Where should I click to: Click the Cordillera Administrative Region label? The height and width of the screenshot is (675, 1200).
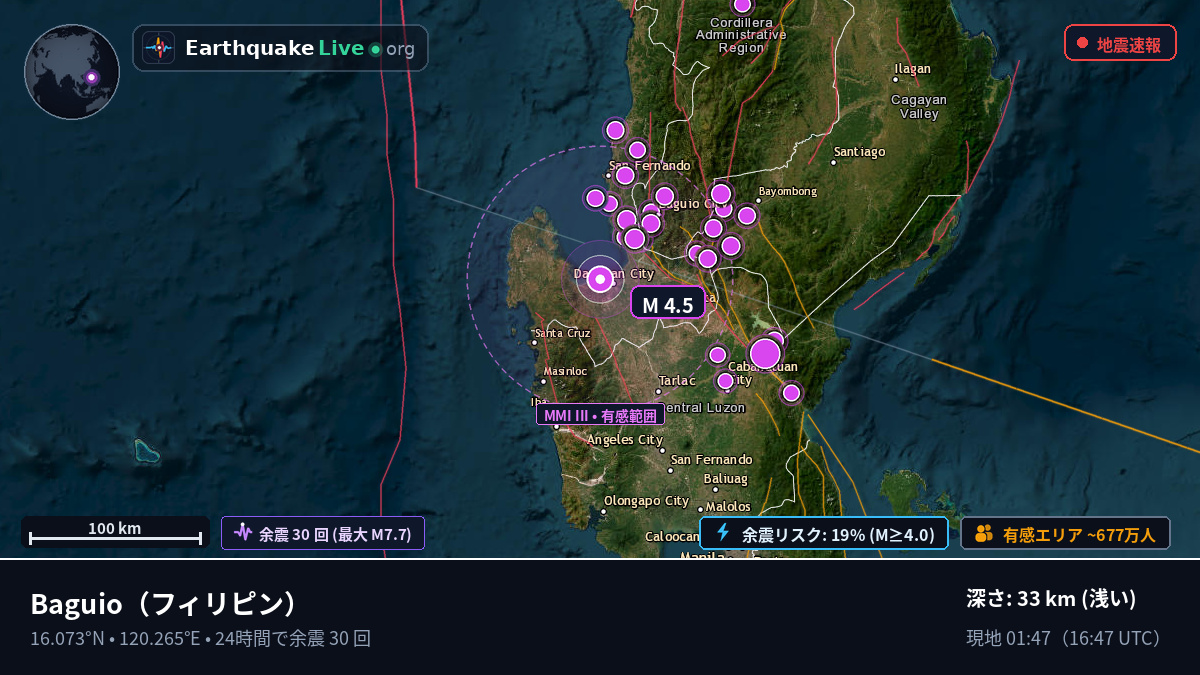click(741, 35)
